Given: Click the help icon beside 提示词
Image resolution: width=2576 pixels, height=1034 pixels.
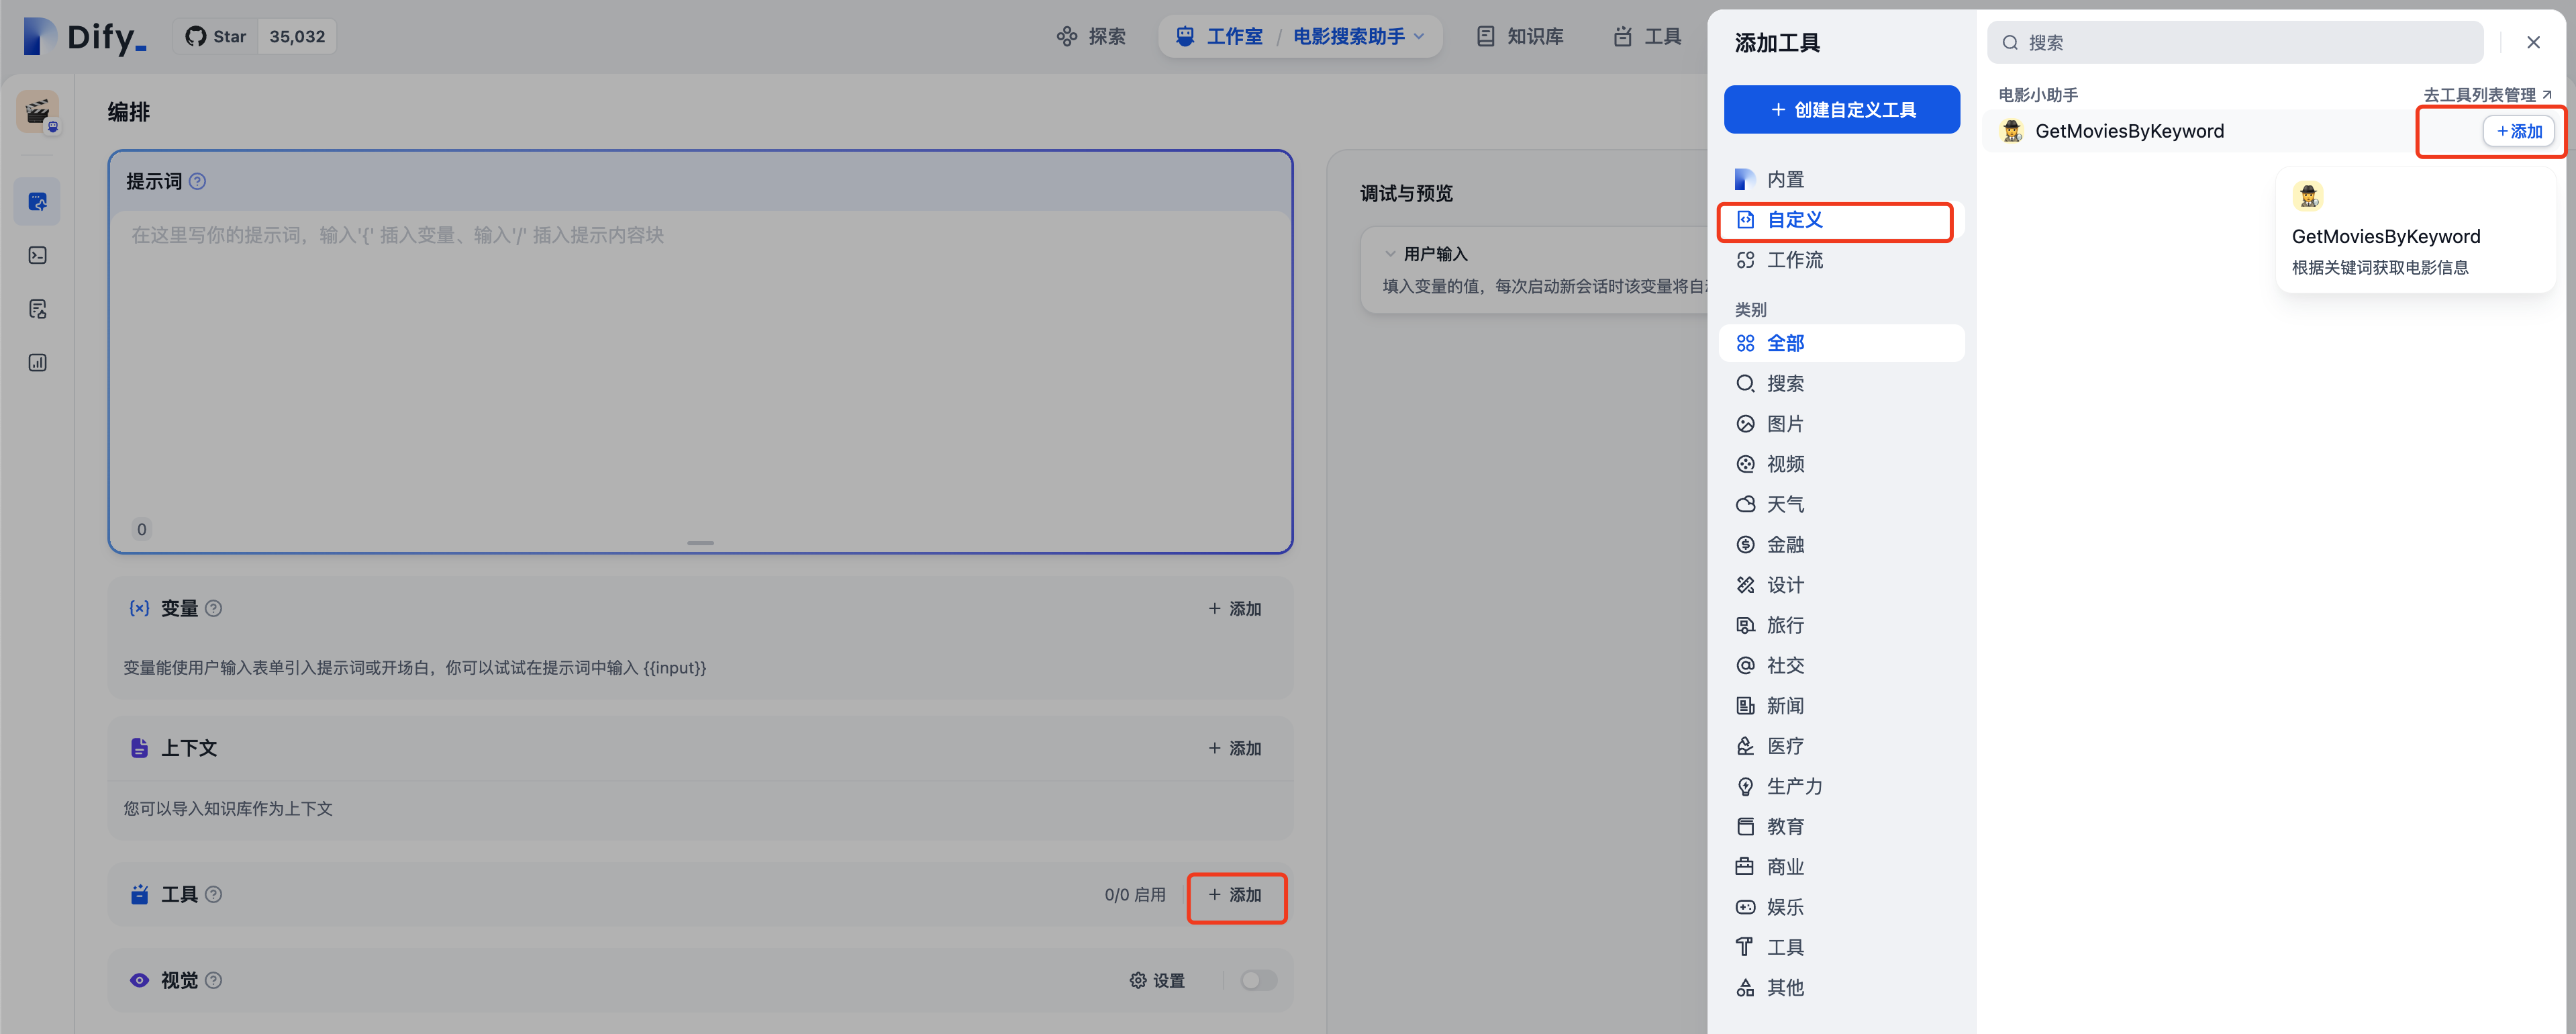Looking at the screenshot, I should [x=198, y=182].
